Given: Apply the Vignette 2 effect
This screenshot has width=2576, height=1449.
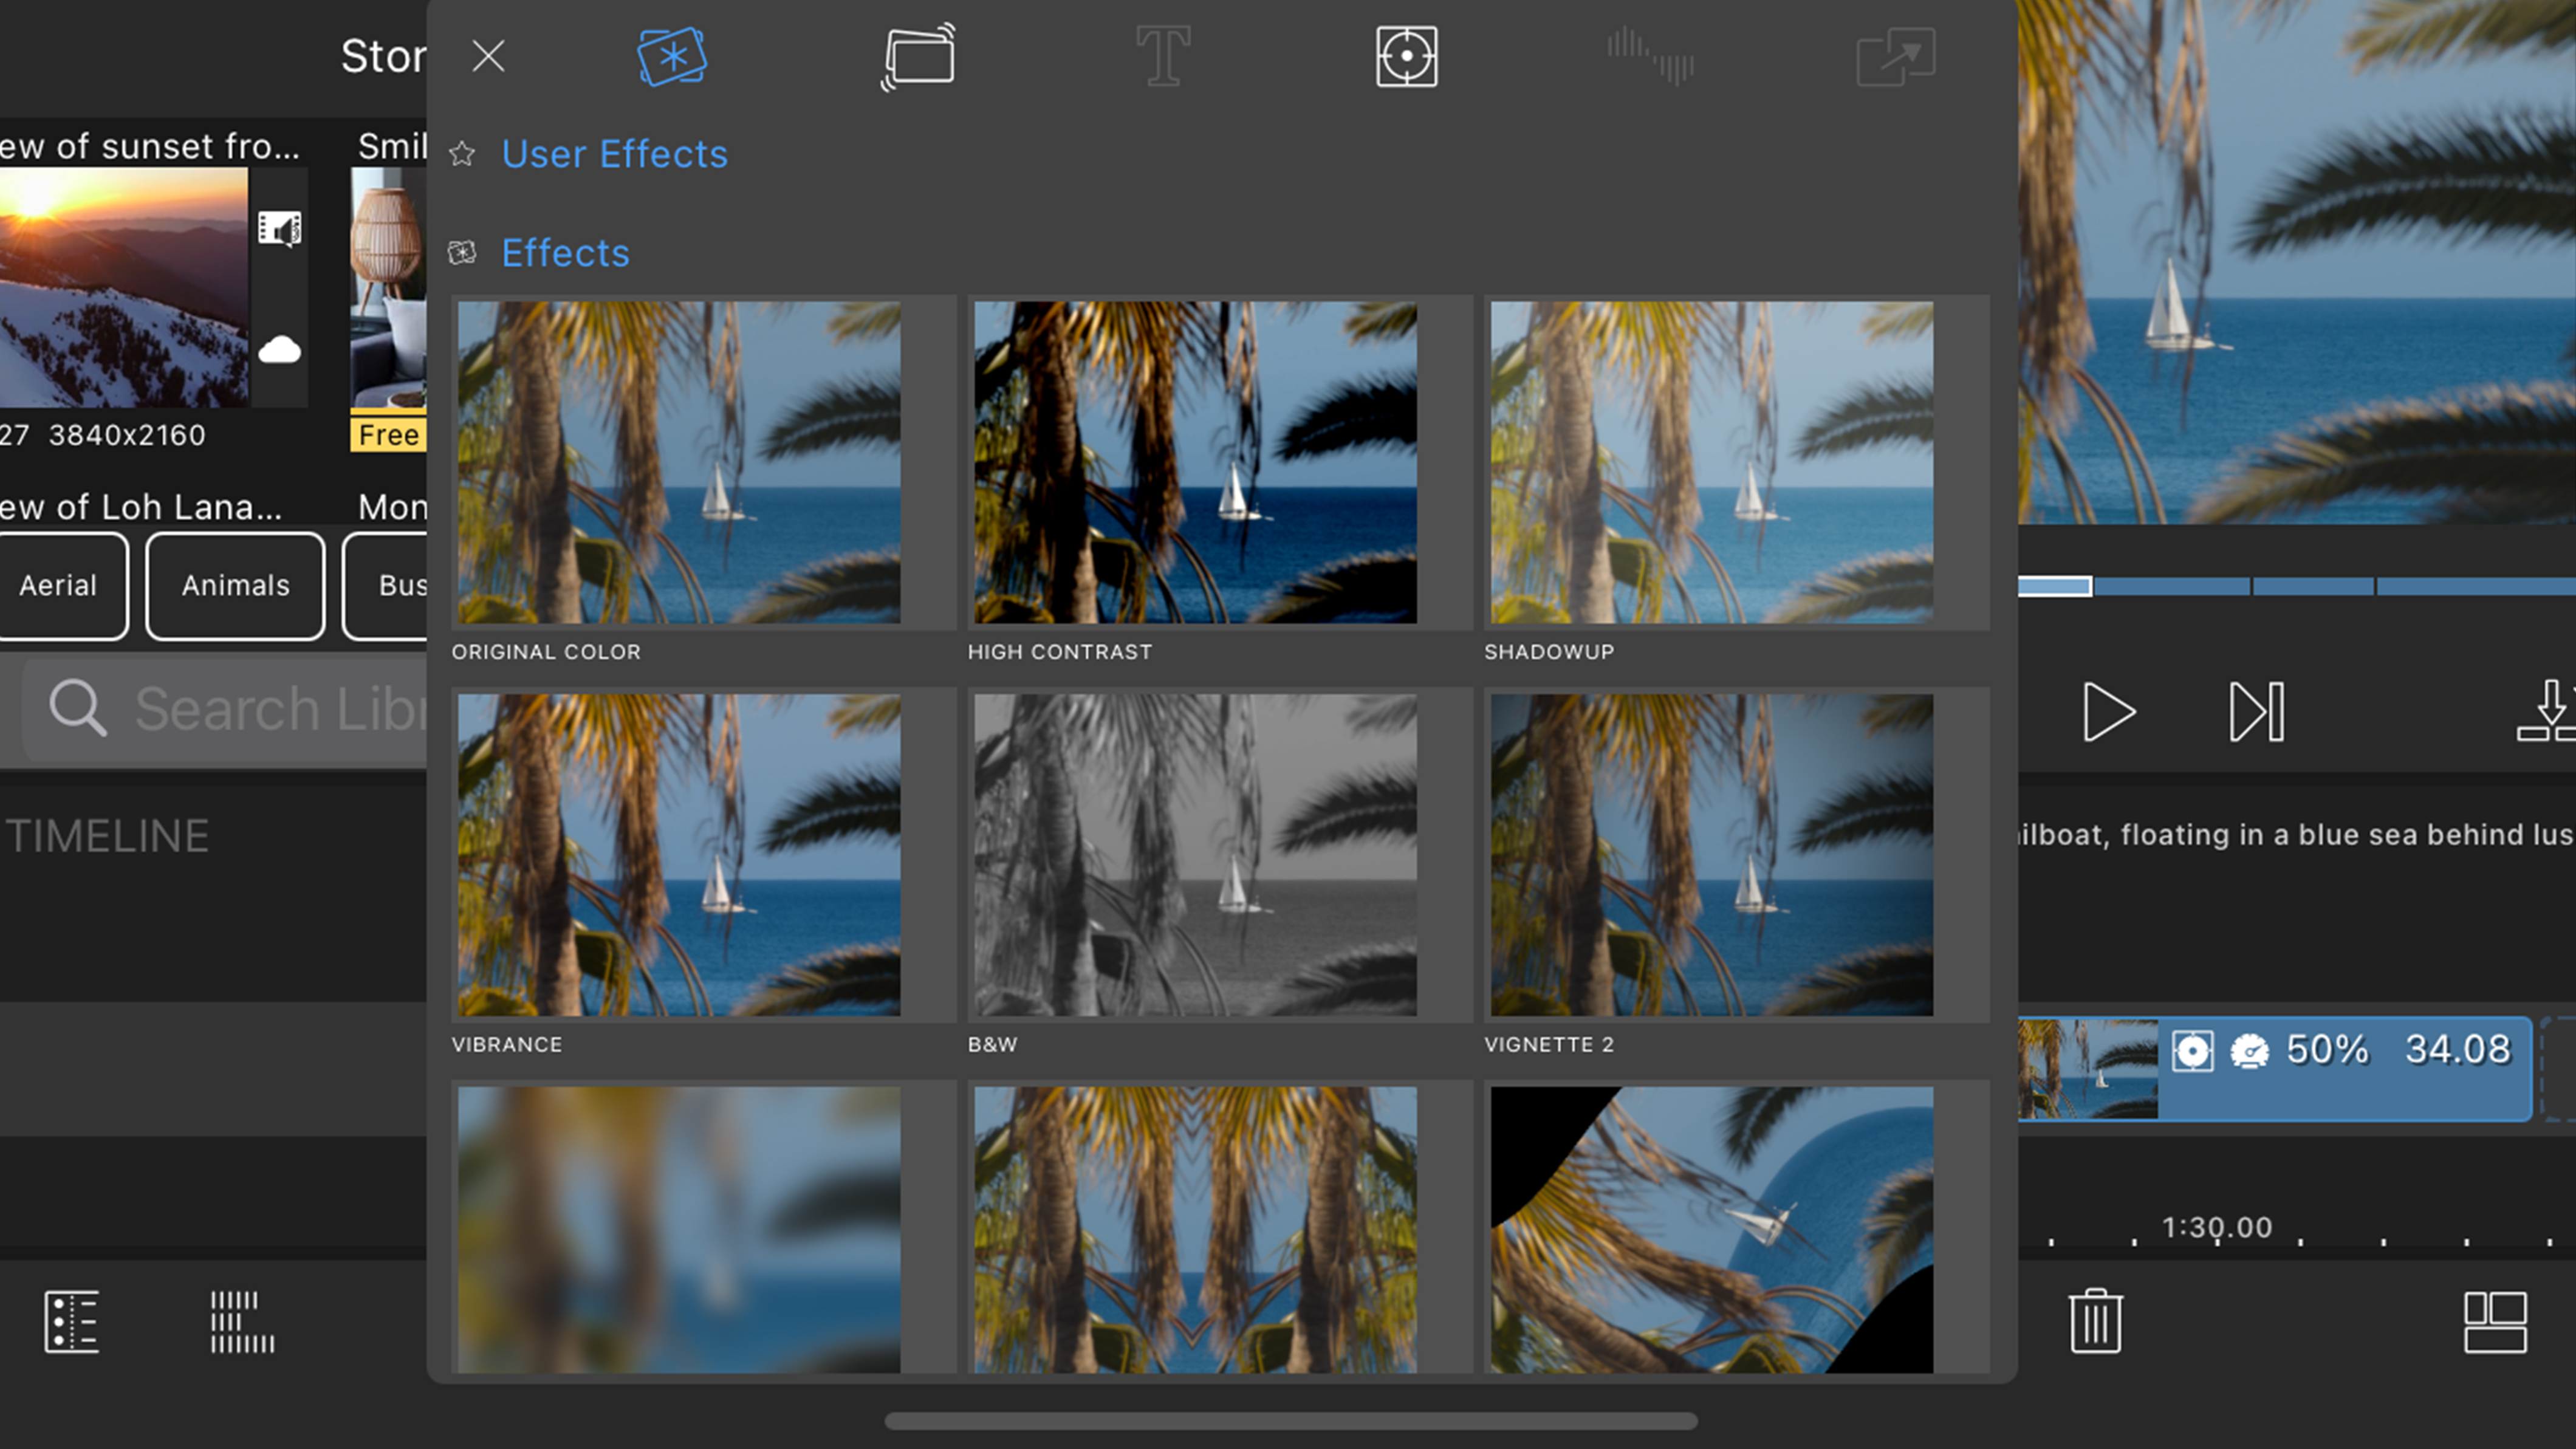Looking at the screenshot, I should tap(1711, 855).
